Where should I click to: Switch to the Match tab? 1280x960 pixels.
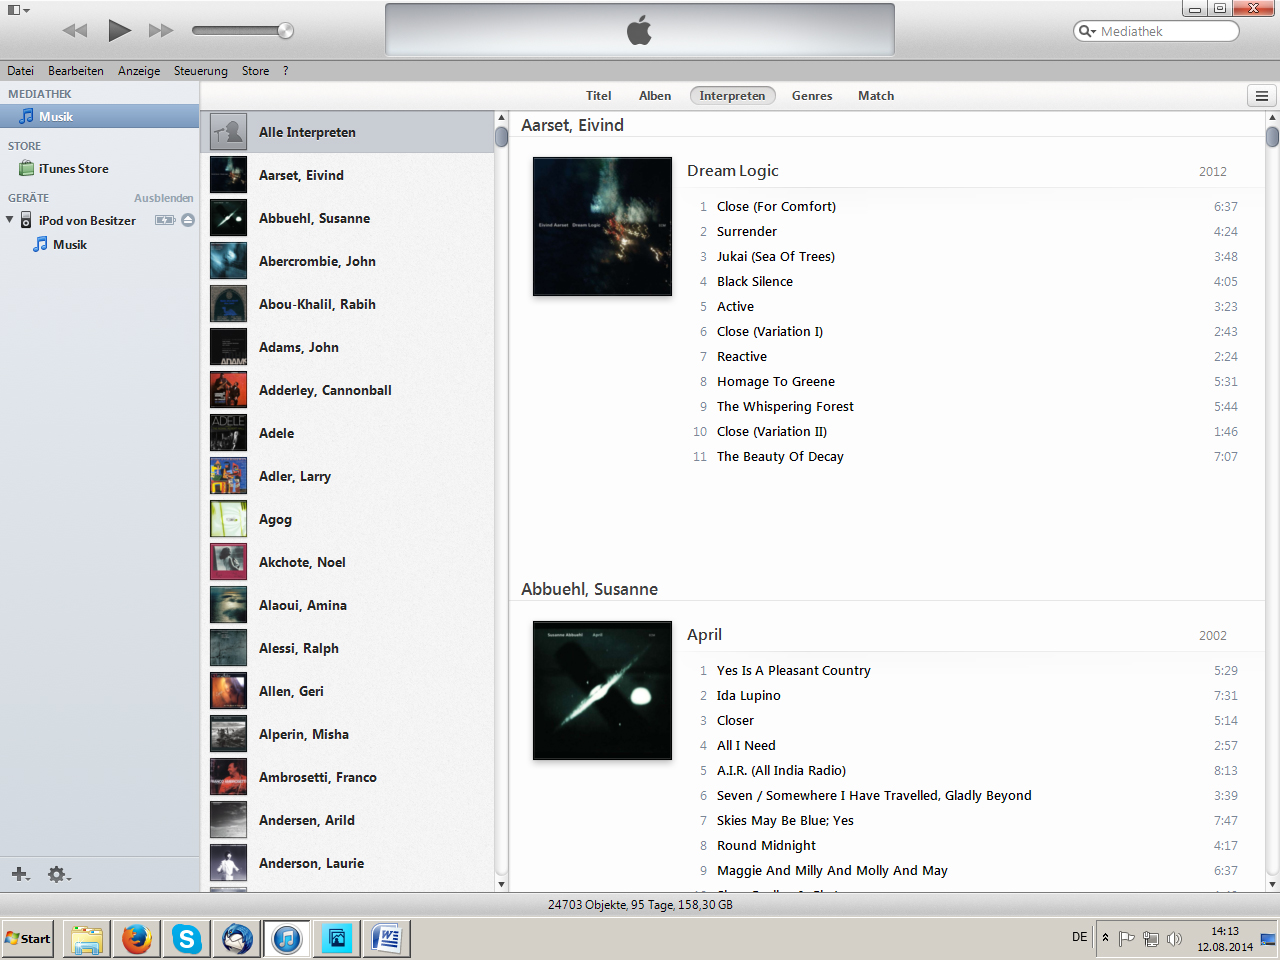coord(876,96)
